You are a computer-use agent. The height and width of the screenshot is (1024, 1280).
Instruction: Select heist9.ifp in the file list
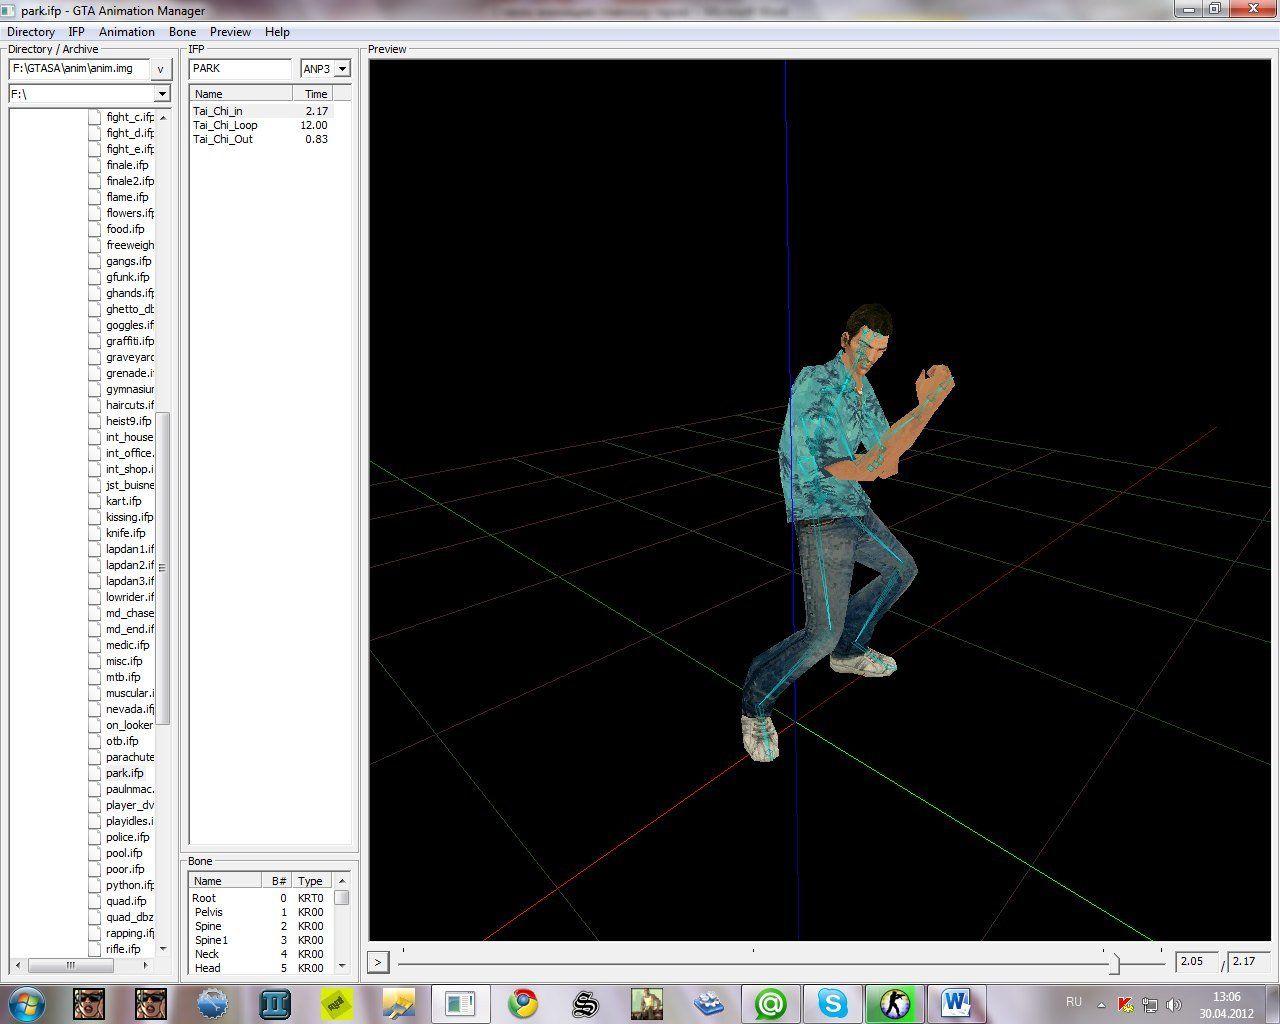[x=129, y=421]
